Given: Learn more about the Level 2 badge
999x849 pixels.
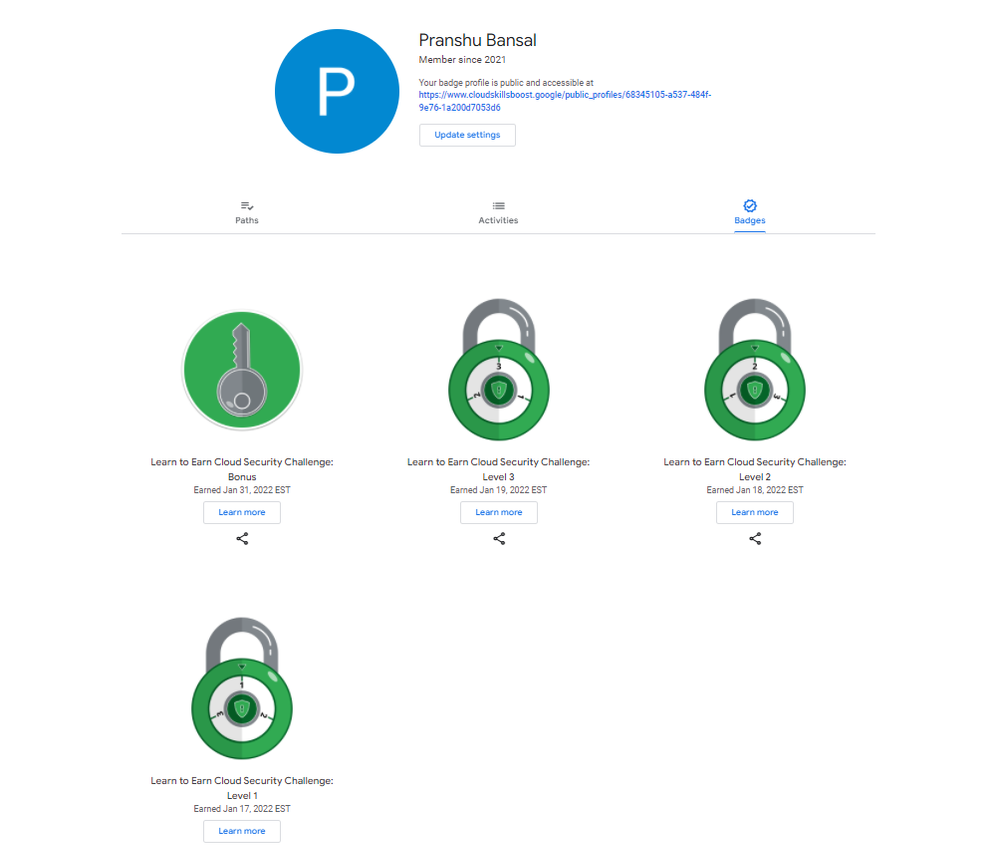Looking at the screenshot, I should (x=755, y=513).
